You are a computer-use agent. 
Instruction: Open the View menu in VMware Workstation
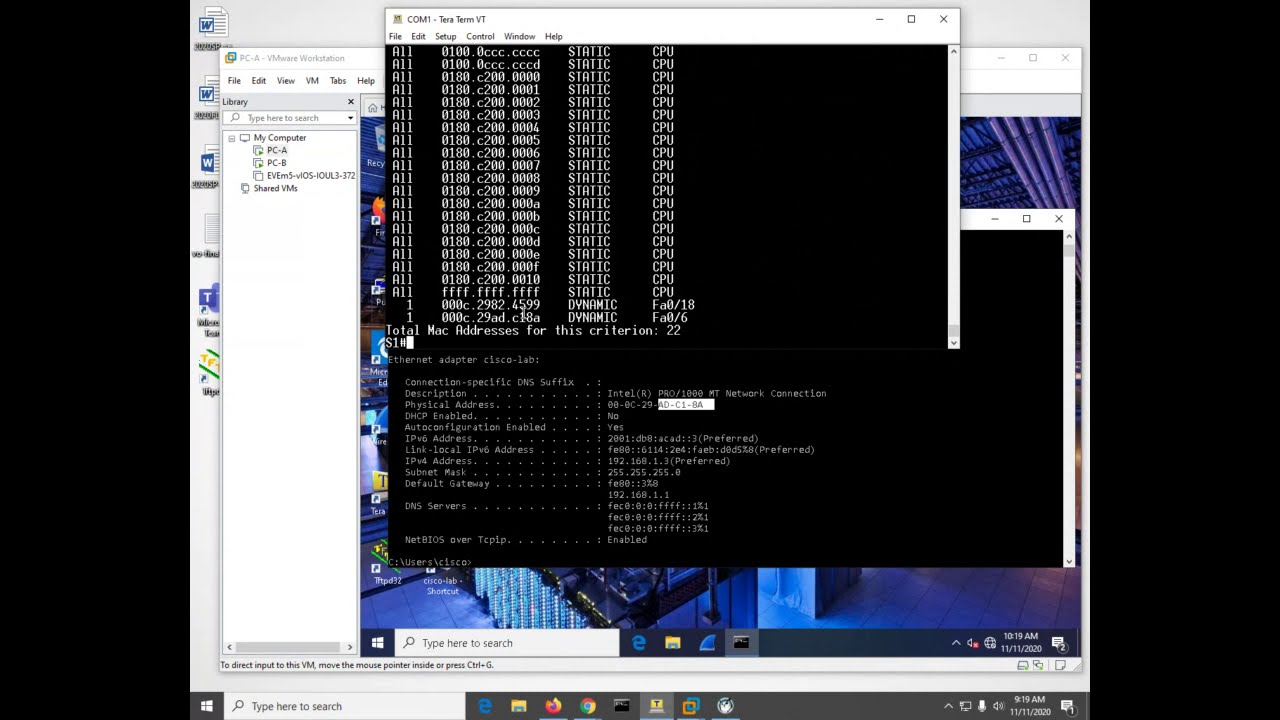coord(286,81)
